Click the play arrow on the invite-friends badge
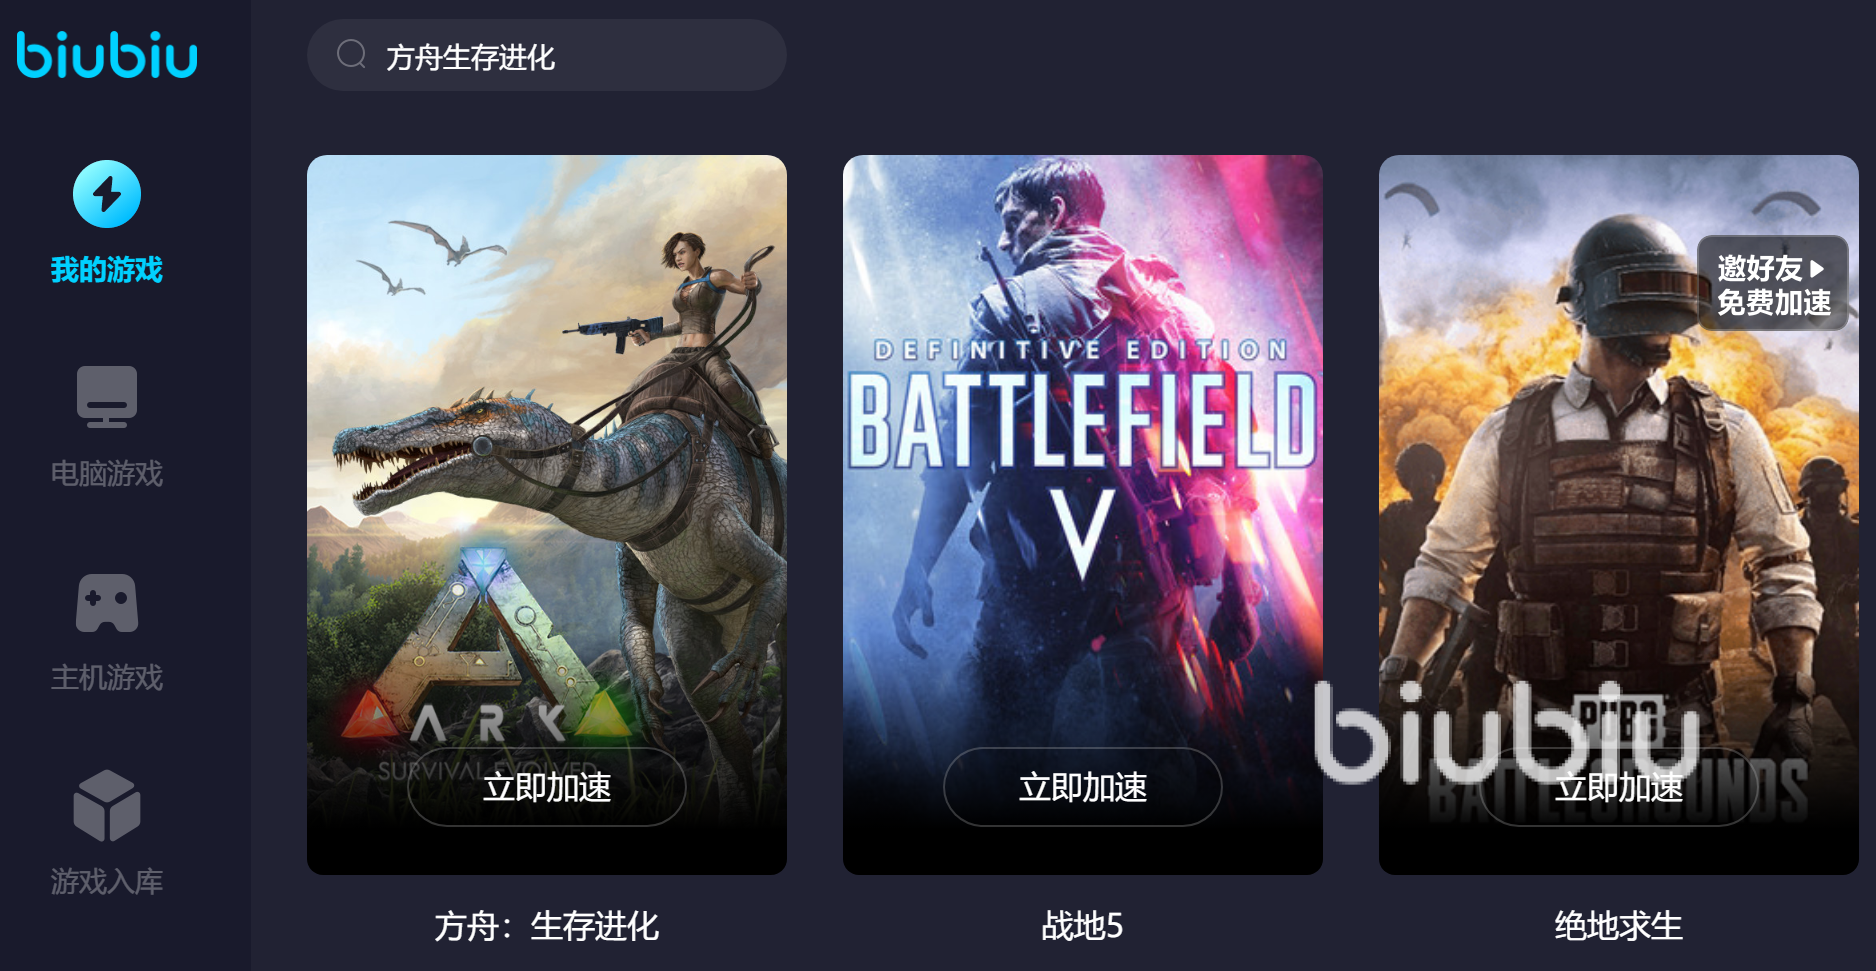Viewport: 1876px width, 971px height. 1817,268
